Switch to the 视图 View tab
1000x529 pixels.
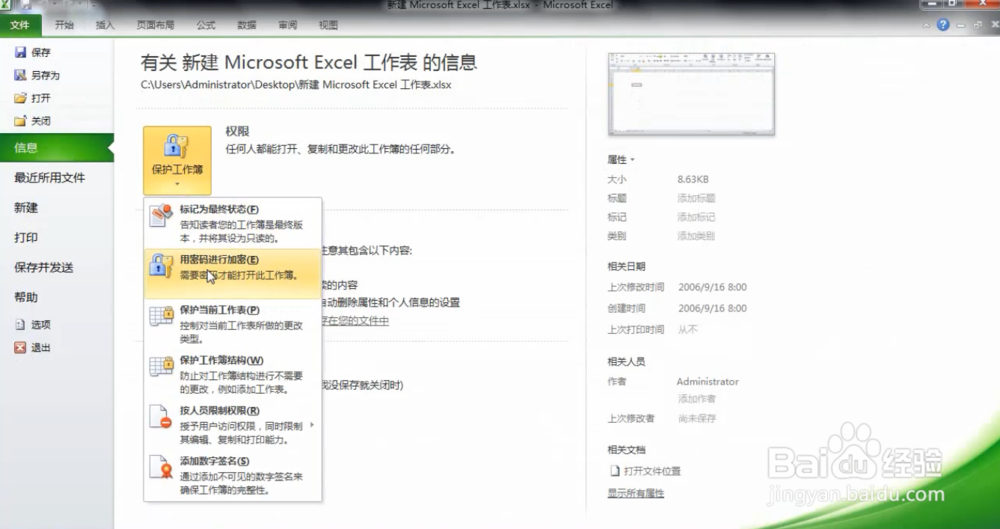[328, 26]
